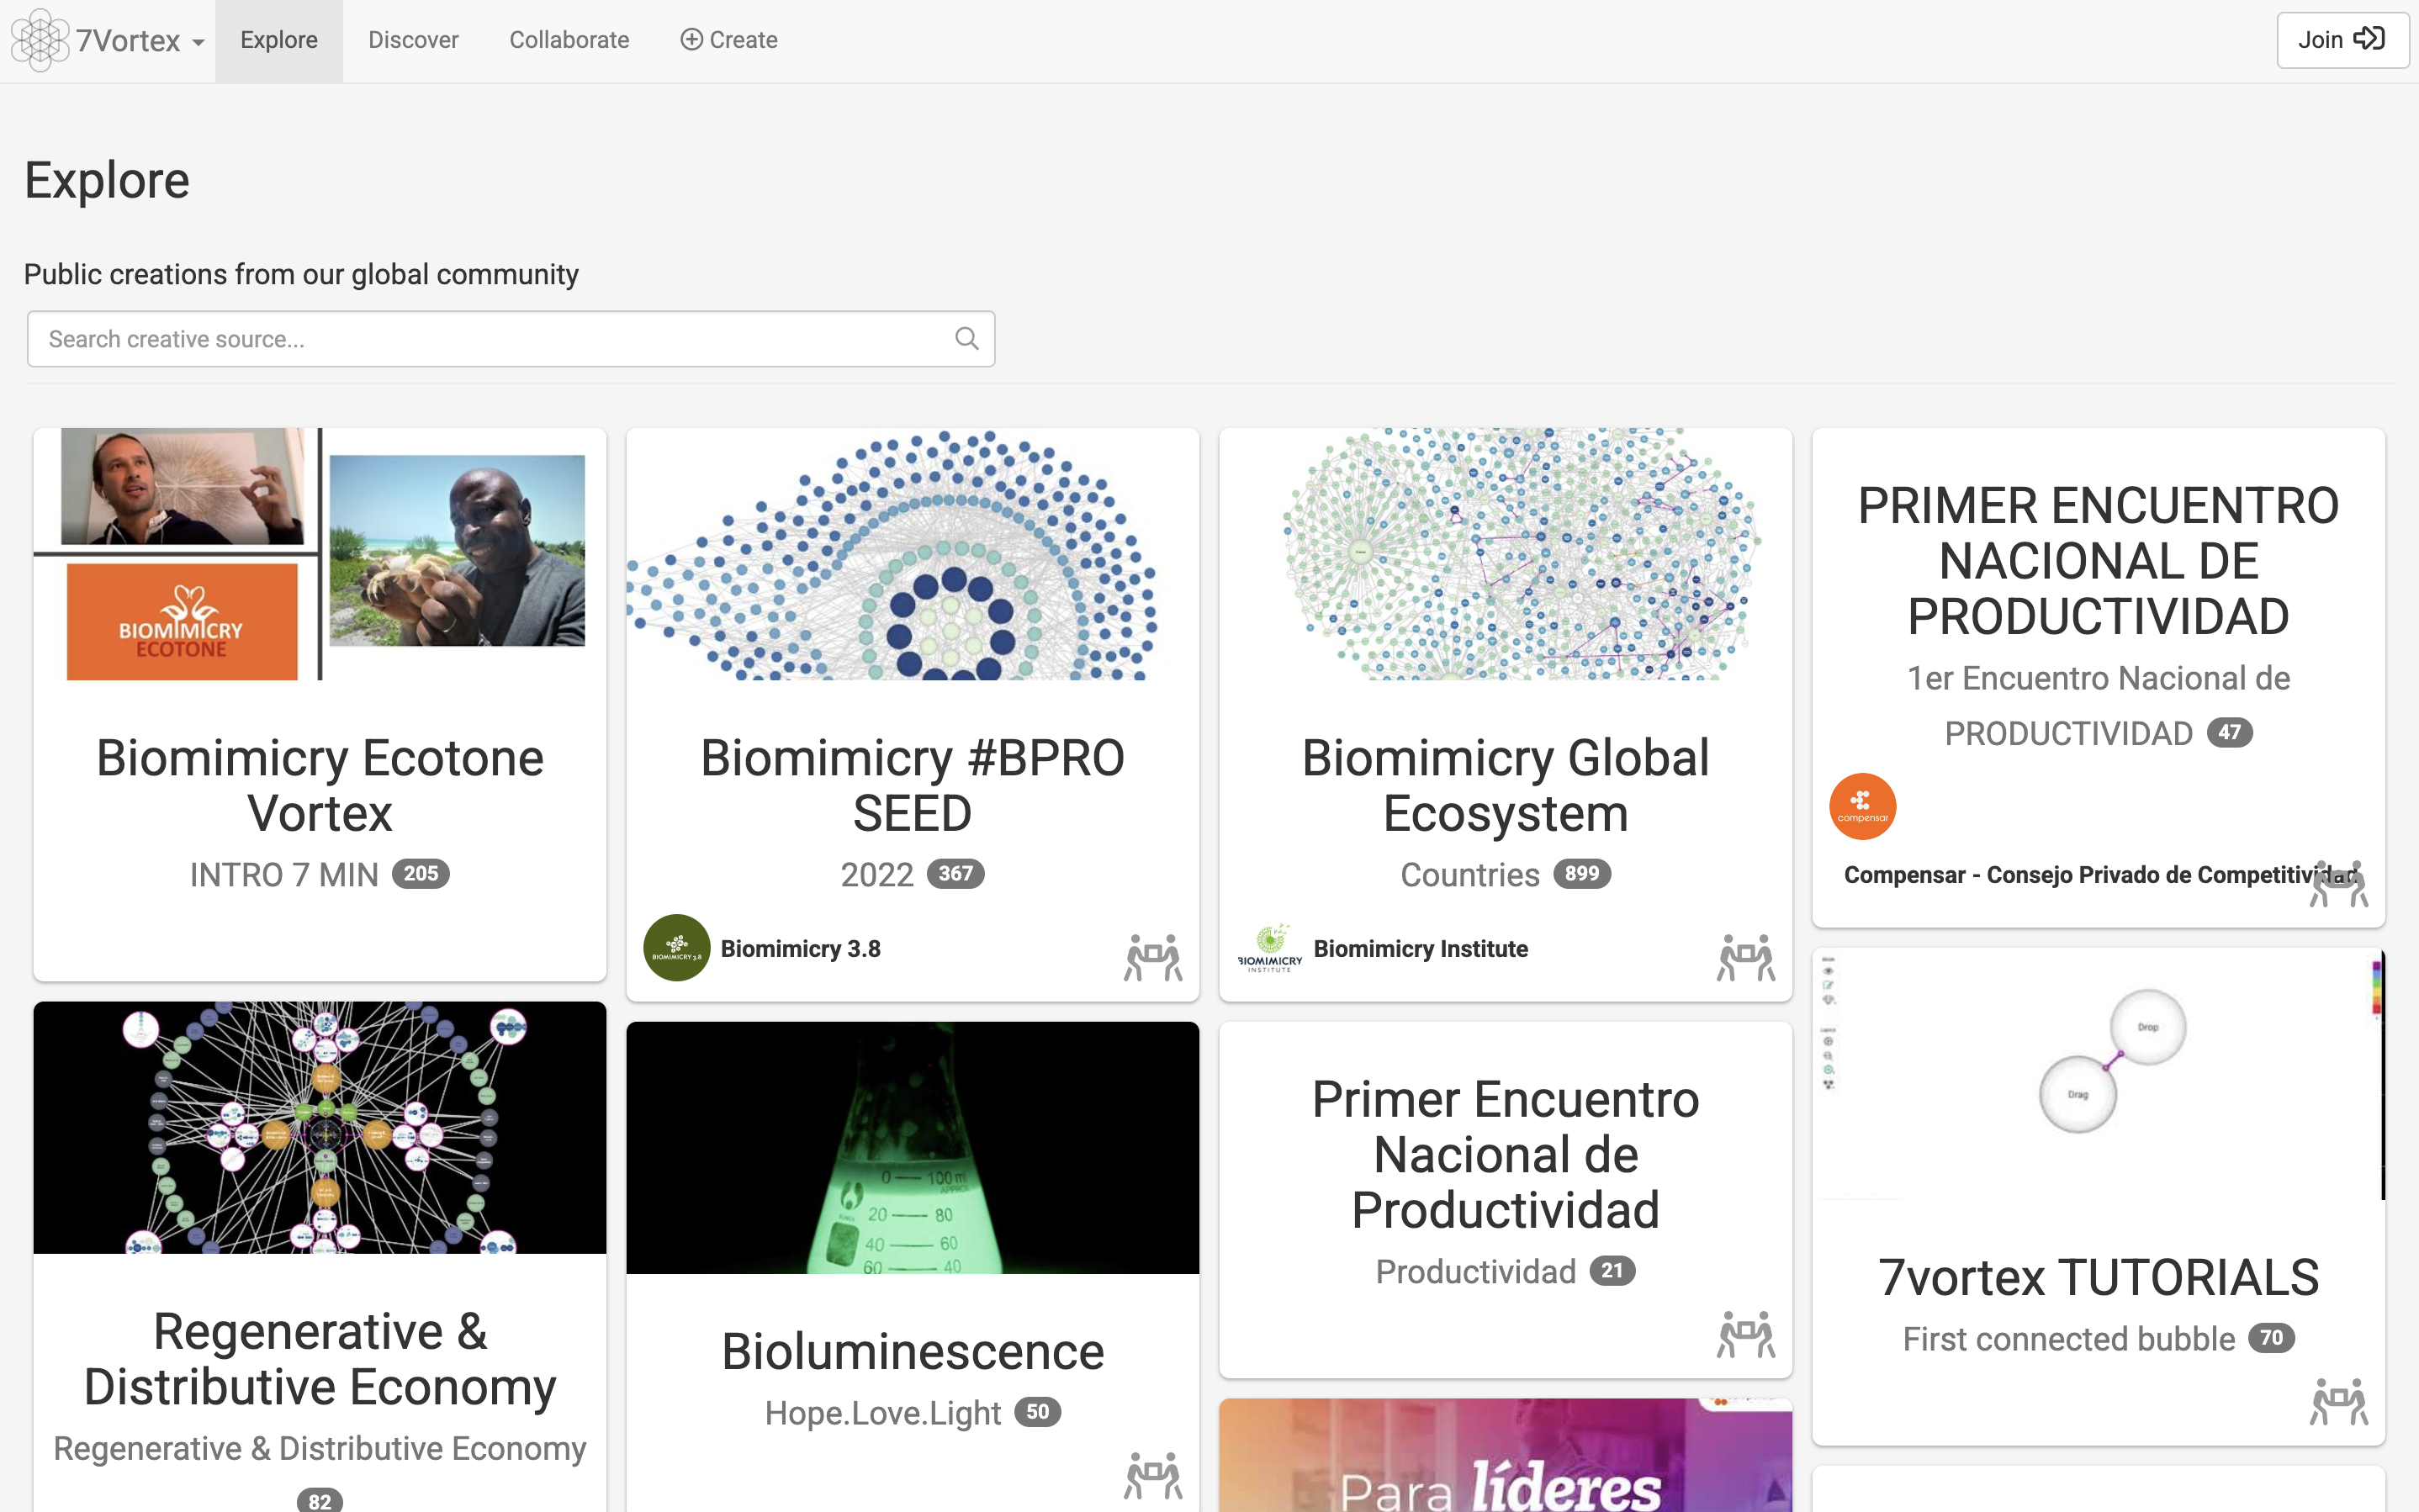The height and width of the screenshot is (1512, 2419).
Task: Click the Search creative source input field
Action: (x=511, y=339)
